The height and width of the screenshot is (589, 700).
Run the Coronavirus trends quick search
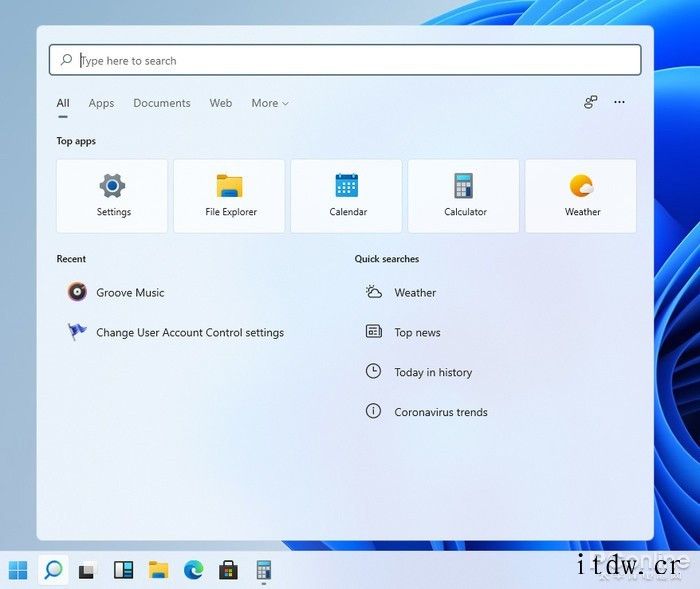(427, 412)
